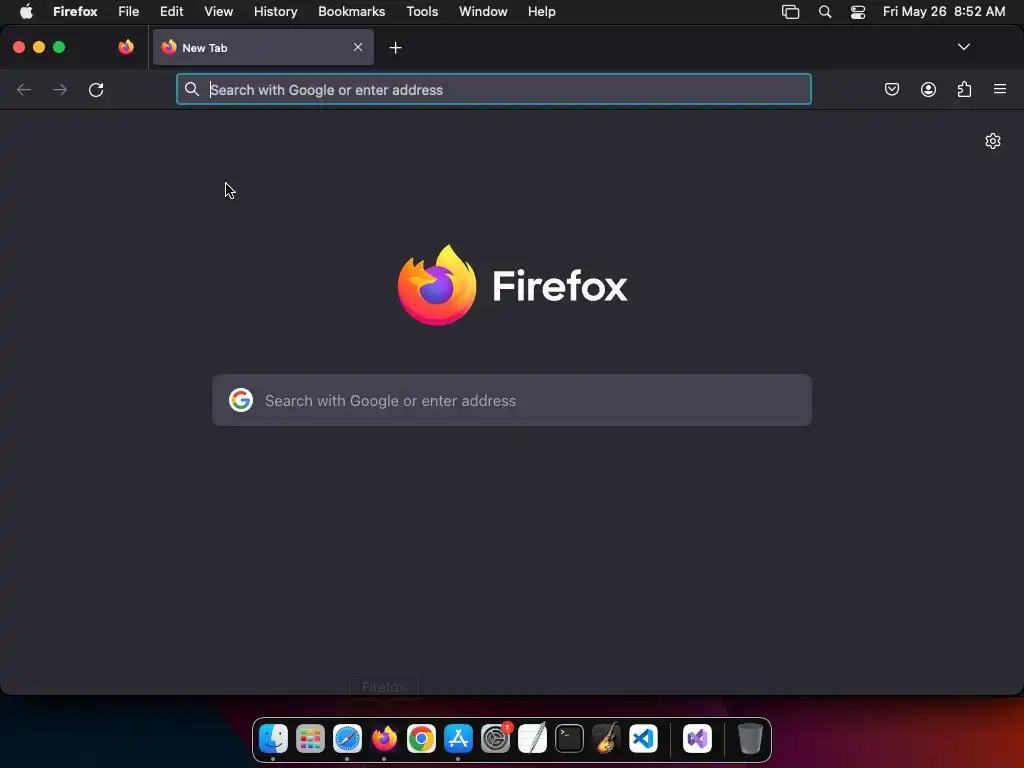Open Finder from the Dock
The height and width of the screenshot is (768, 1024).
pos(274,739)
